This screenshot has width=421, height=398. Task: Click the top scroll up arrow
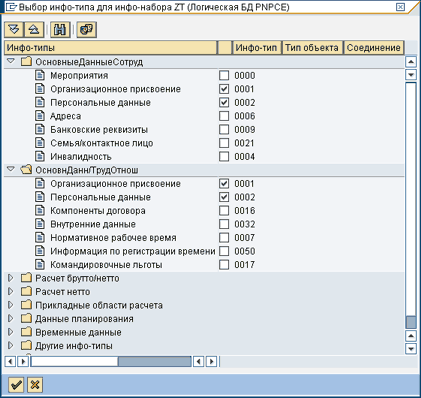click(411, 62)
